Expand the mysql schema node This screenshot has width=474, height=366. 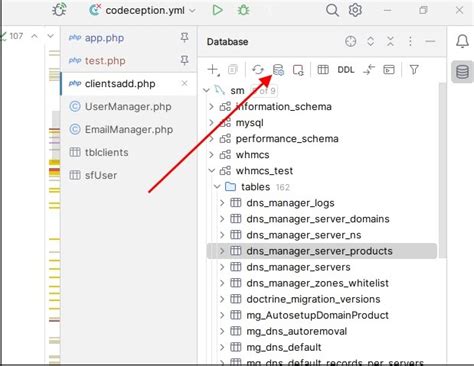tap(211, 122)
